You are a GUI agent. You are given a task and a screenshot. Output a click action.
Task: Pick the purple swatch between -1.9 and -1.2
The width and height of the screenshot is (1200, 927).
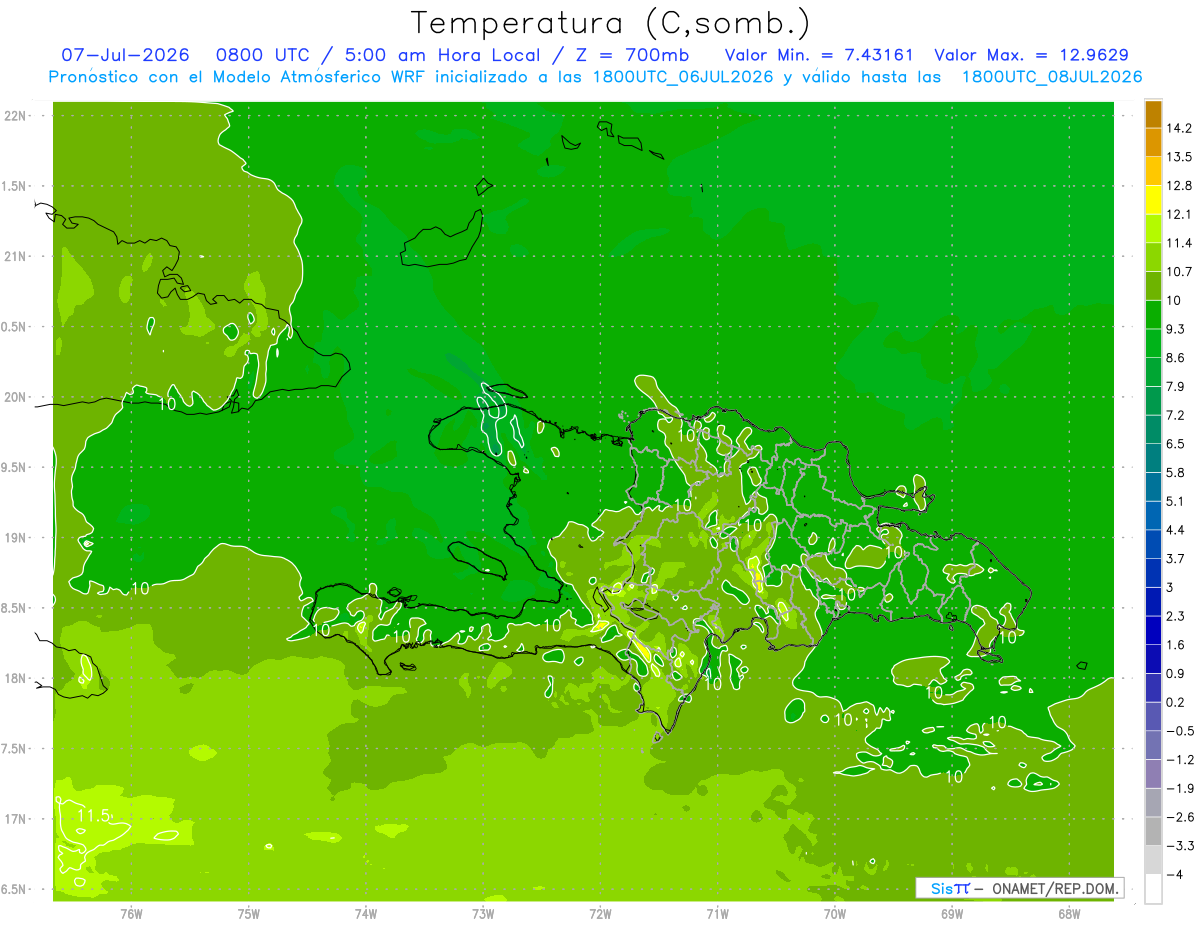point(1153,774)
